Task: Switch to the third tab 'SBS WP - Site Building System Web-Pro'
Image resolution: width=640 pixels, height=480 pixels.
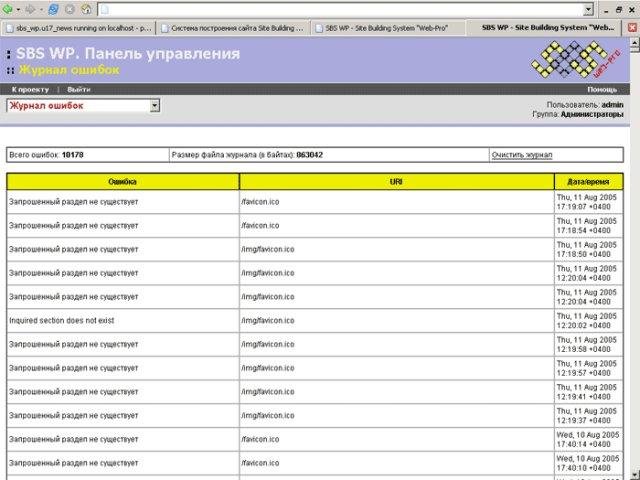Action: click(388, 28)
